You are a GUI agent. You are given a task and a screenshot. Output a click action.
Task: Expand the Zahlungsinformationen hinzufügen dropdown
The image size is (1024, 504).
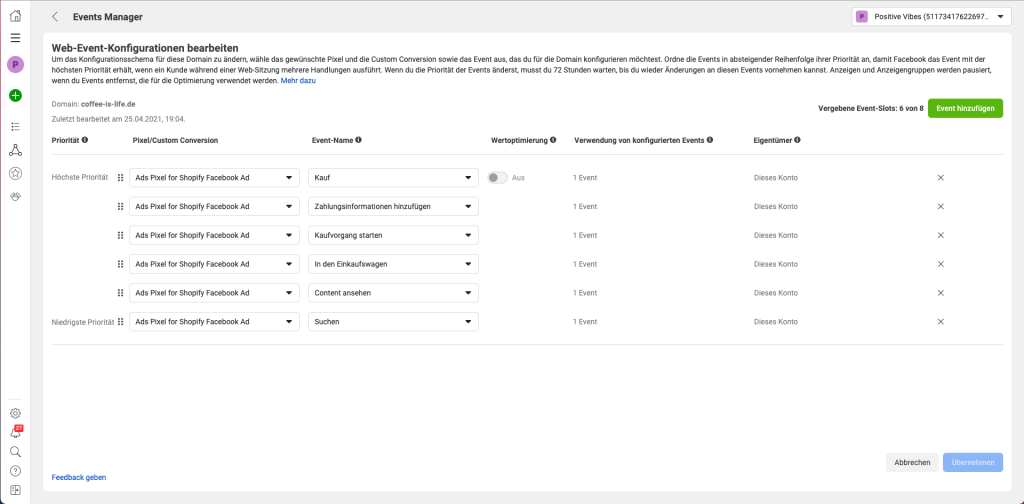[393, 207]
